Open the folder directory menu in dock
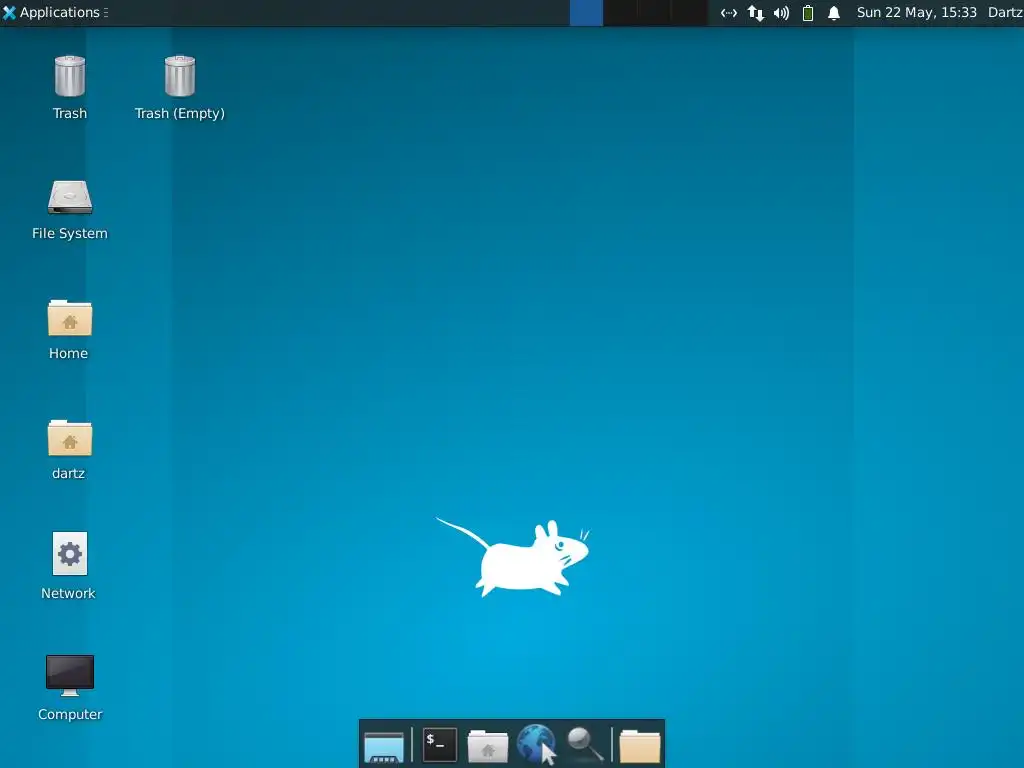 [x=639, y=746]
